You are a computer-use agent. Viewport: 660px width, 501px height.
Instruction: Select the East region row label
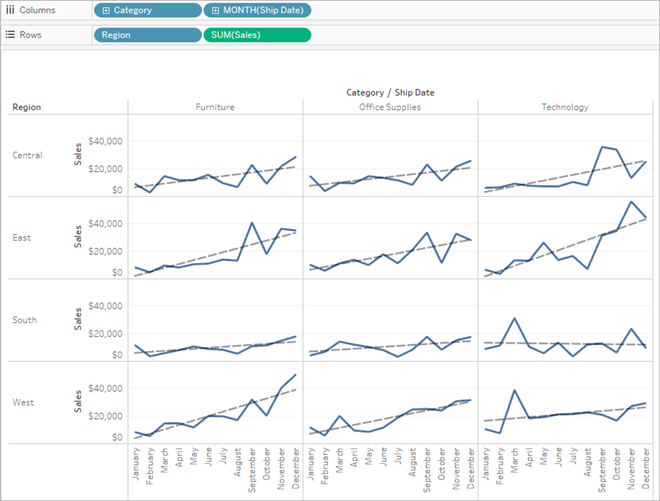[x=21, y=238]
